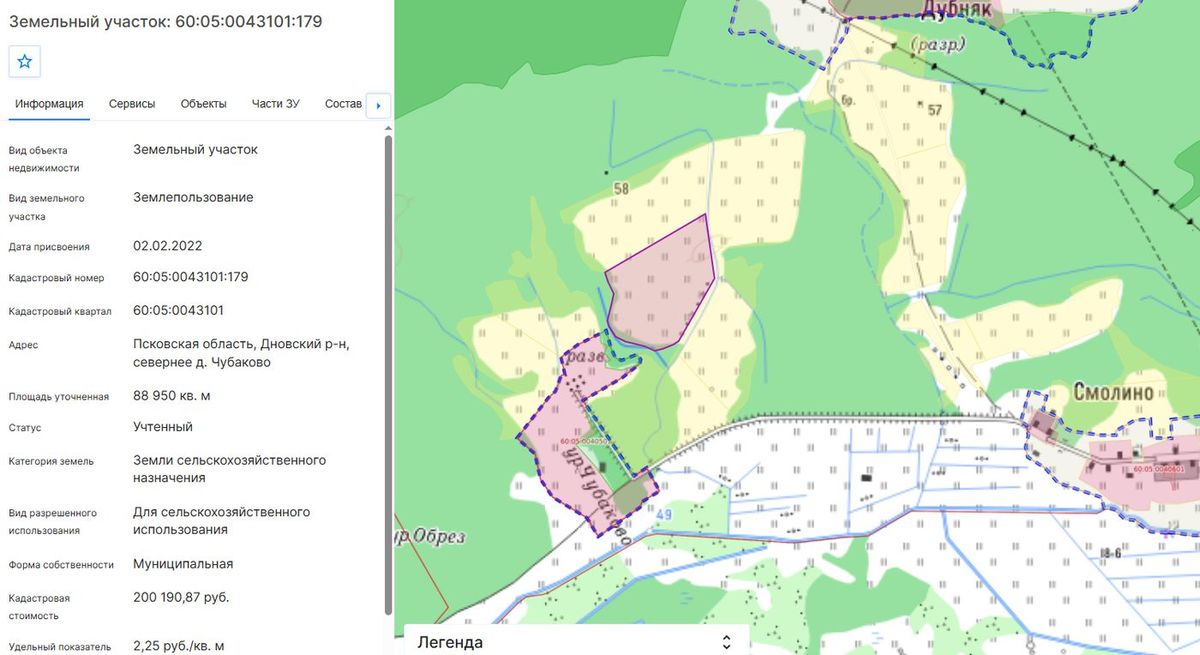The image size is (1200, 655).
Task: Add parcel to favorites with star icon
Action: tap(25, 61)
